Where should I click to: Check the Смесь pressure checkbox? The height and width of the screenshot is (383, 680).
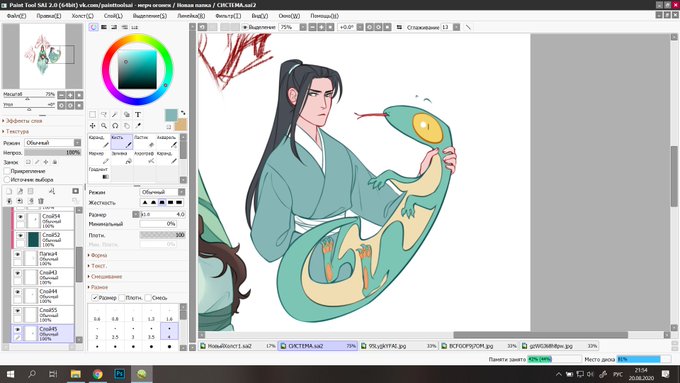[x=148, y=298]
